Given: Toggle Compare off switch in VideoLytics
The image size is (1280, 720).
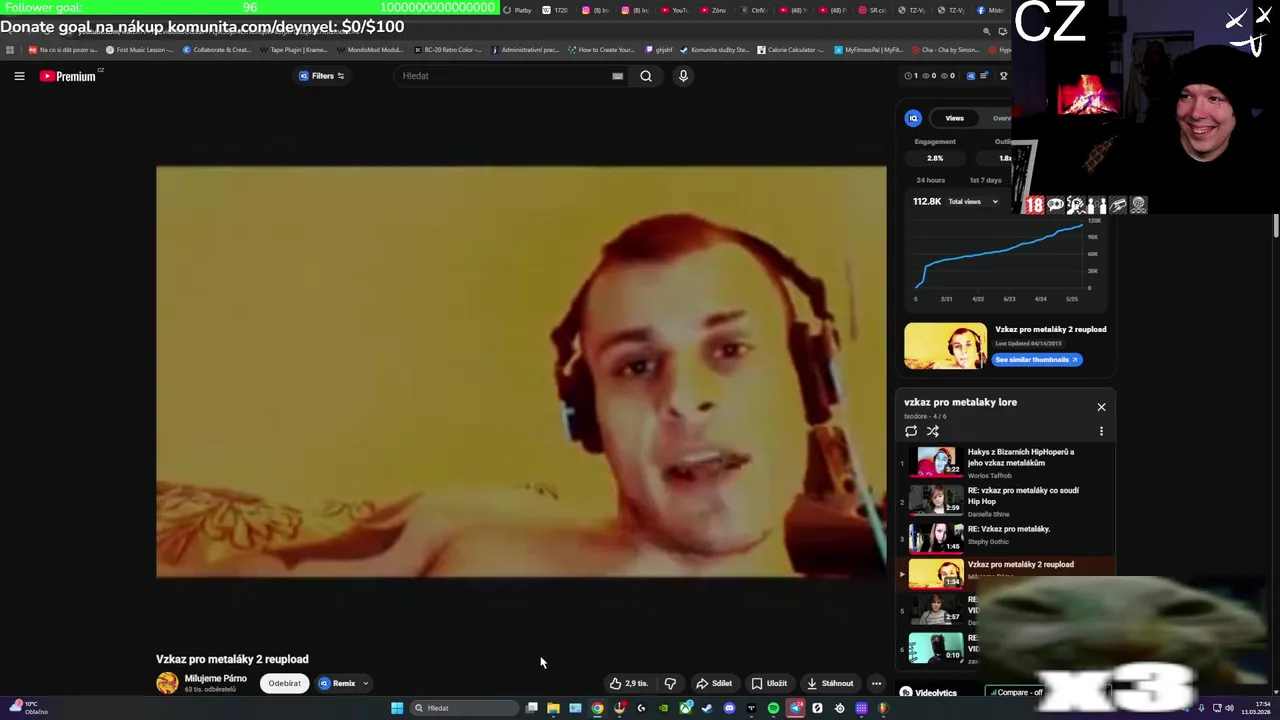Looking at the screenshot, I should click(1015, 692).
